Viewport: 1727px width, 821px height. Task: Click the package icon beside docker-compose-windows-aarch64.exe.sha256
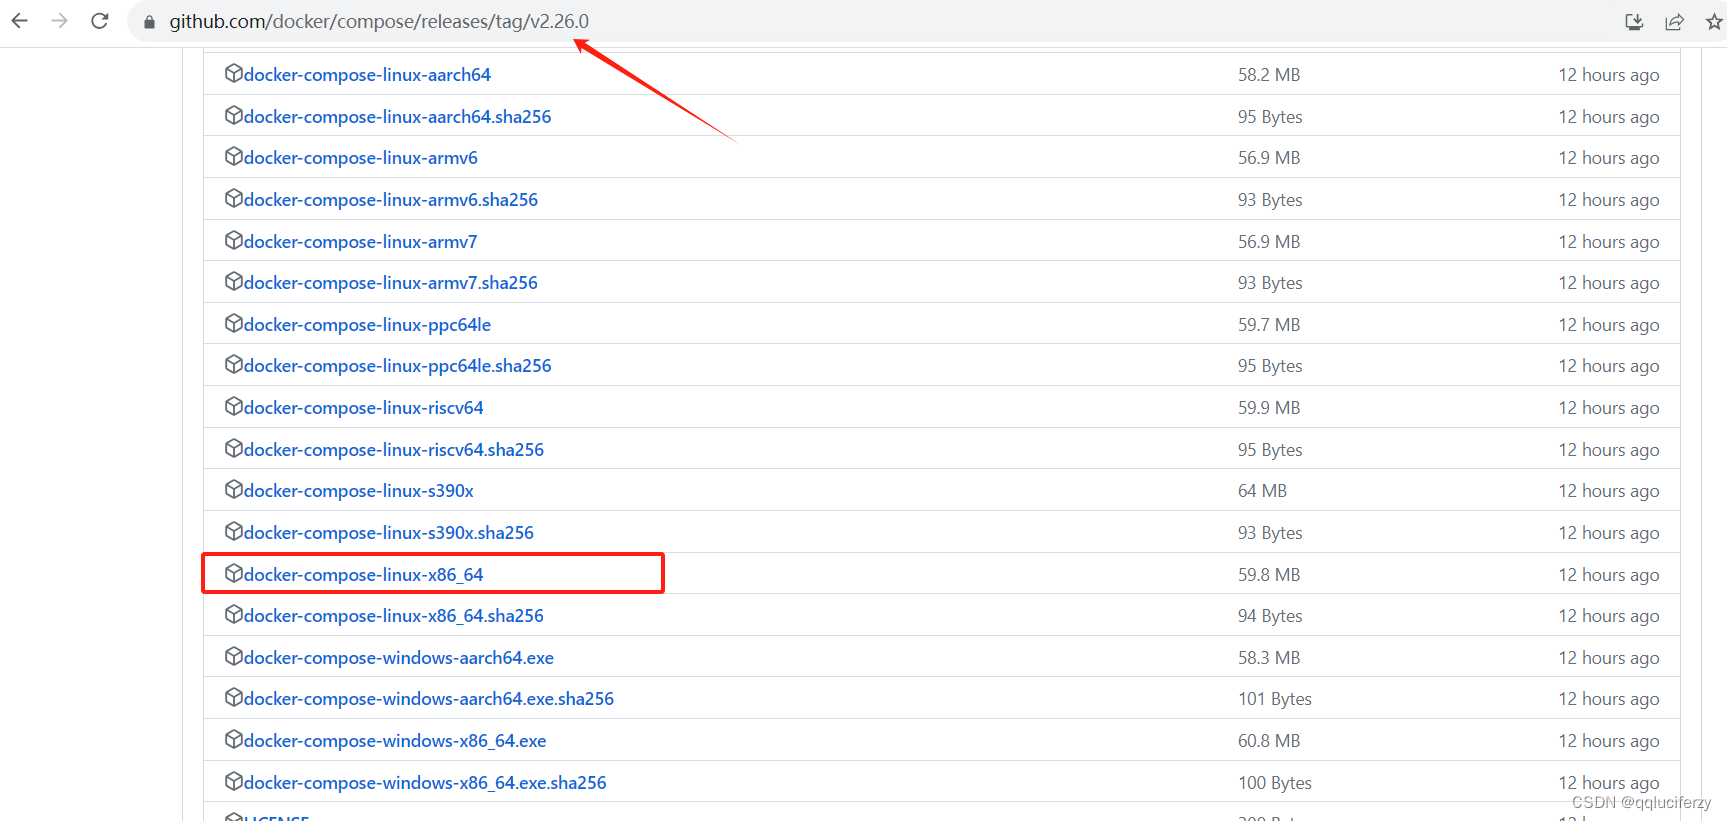(233, 697)
